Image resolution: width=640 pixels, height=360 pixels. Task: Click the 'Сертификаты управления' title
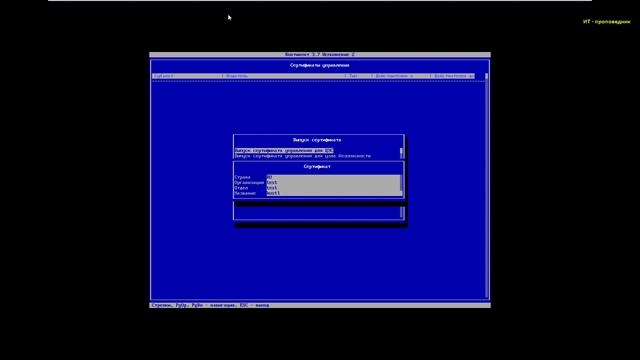(320, 65)
